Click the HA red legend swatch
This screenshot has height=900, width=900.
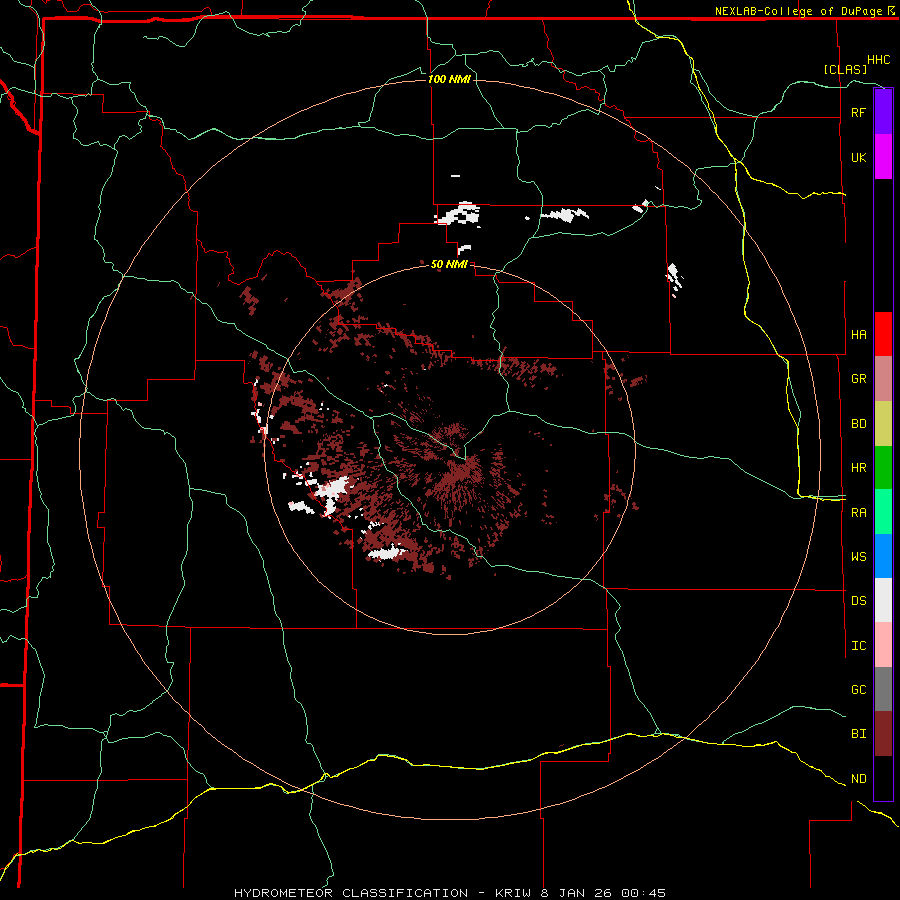pyautogui.click(x=883, y=334)
